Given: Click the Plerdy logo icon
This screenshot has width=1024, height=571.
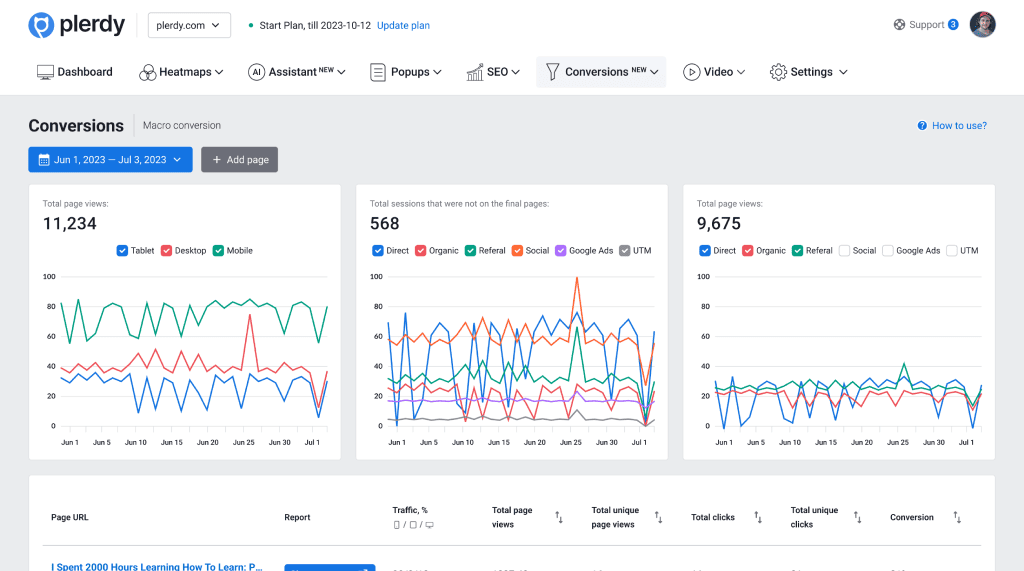Looking at the screenshot, I should click(41, 25).
